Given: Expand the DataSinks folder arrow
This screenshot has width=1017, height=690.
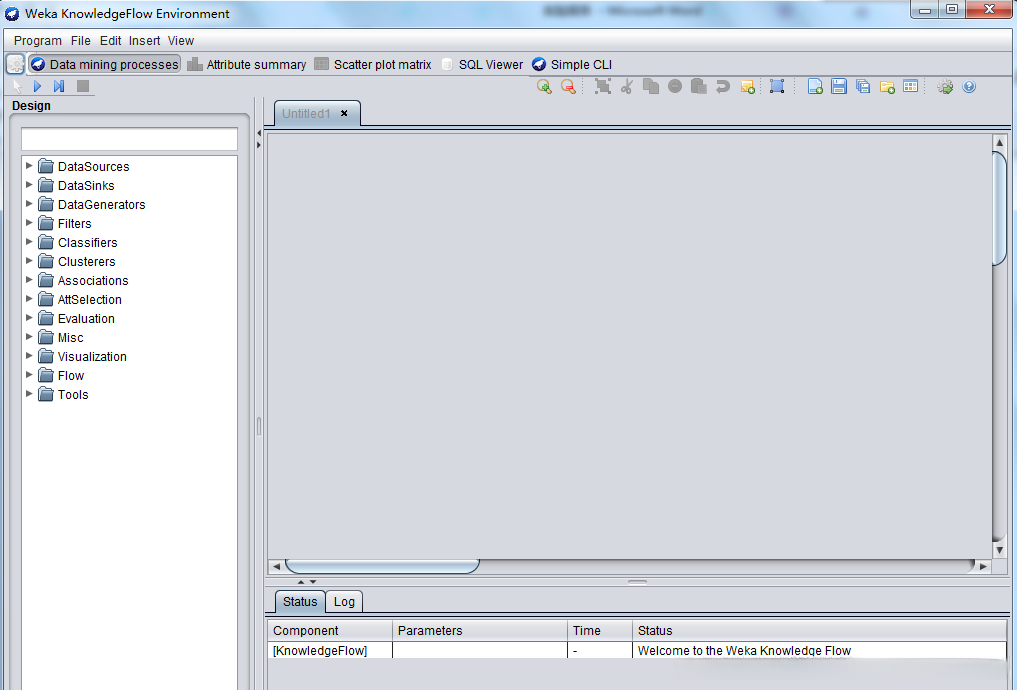Looking at the screenshot, I should [29, 185].
